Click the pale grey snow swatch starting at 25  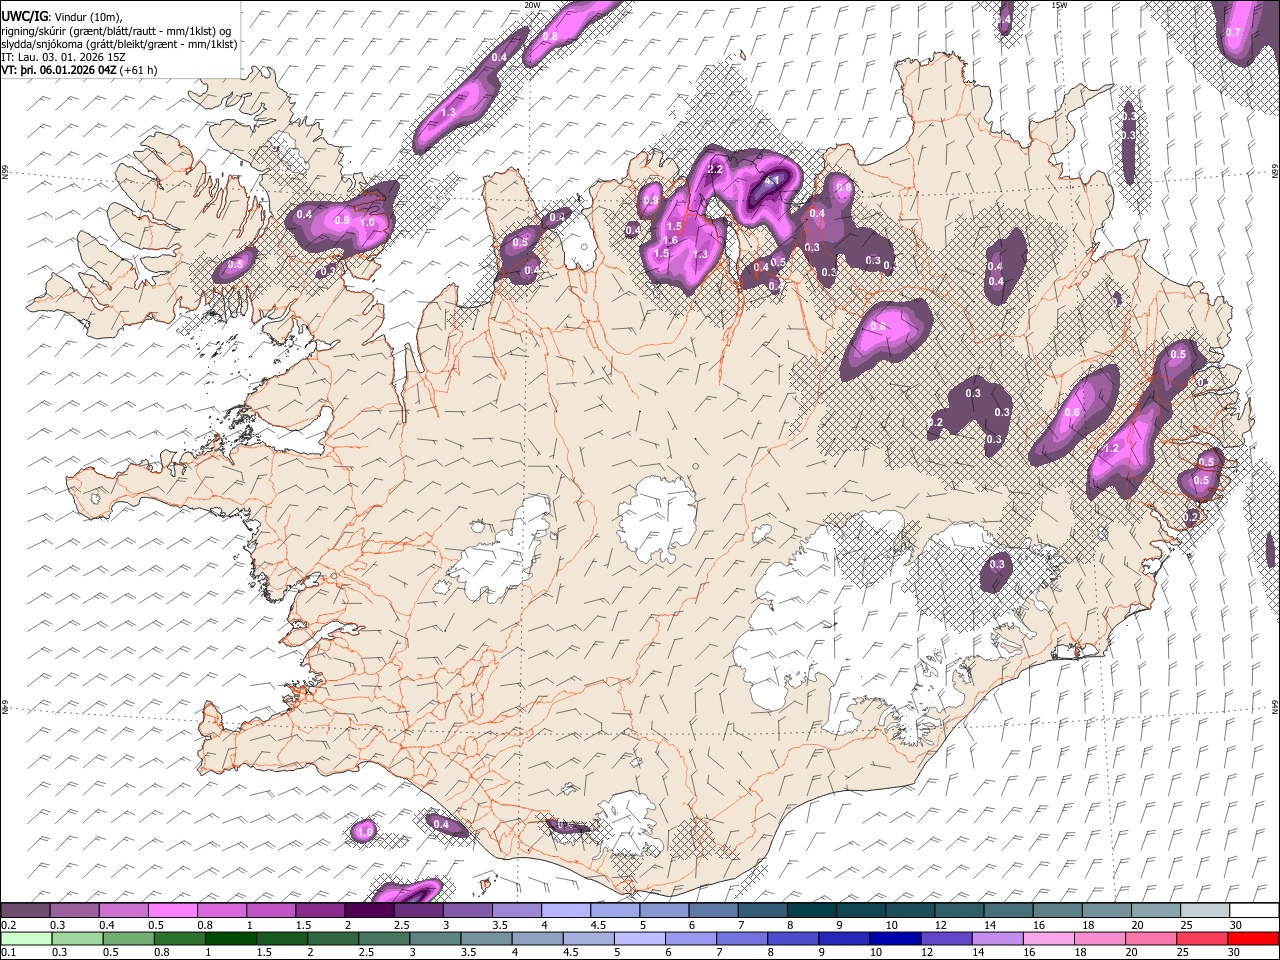pyautogui.click(x=1204, y=910)
